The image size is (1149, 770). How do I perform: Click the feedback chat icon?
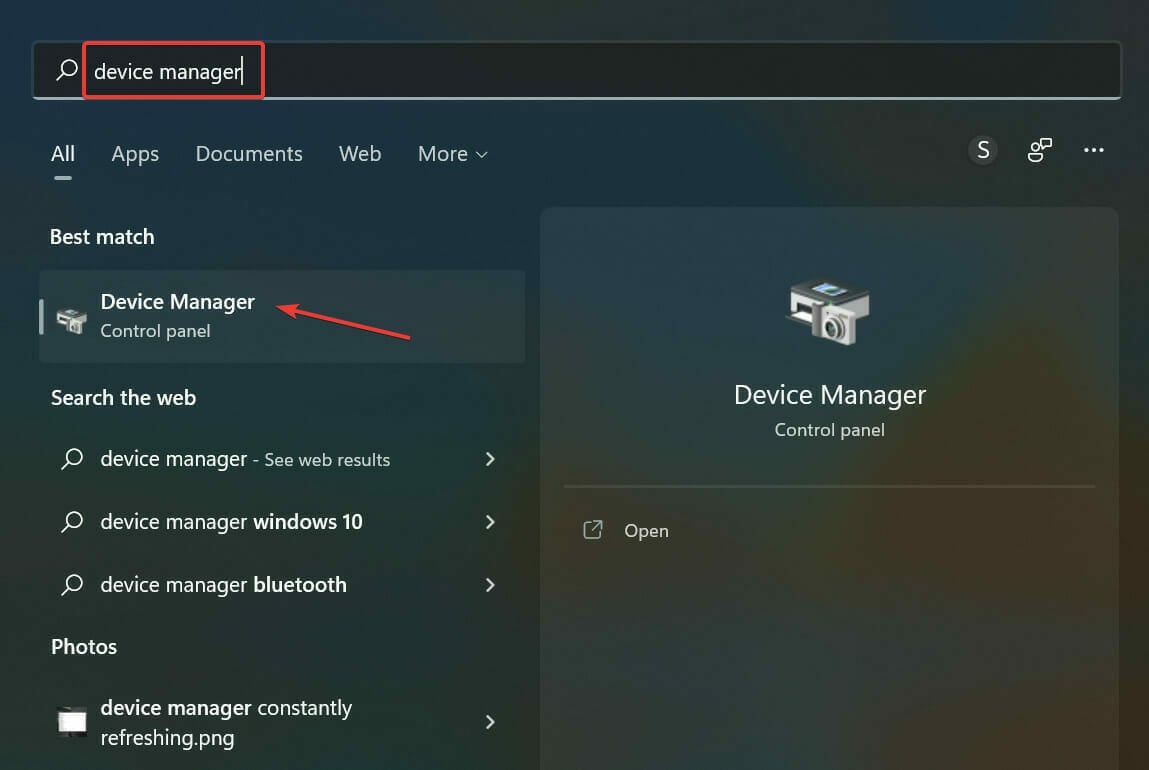(x=1040, y=150)
